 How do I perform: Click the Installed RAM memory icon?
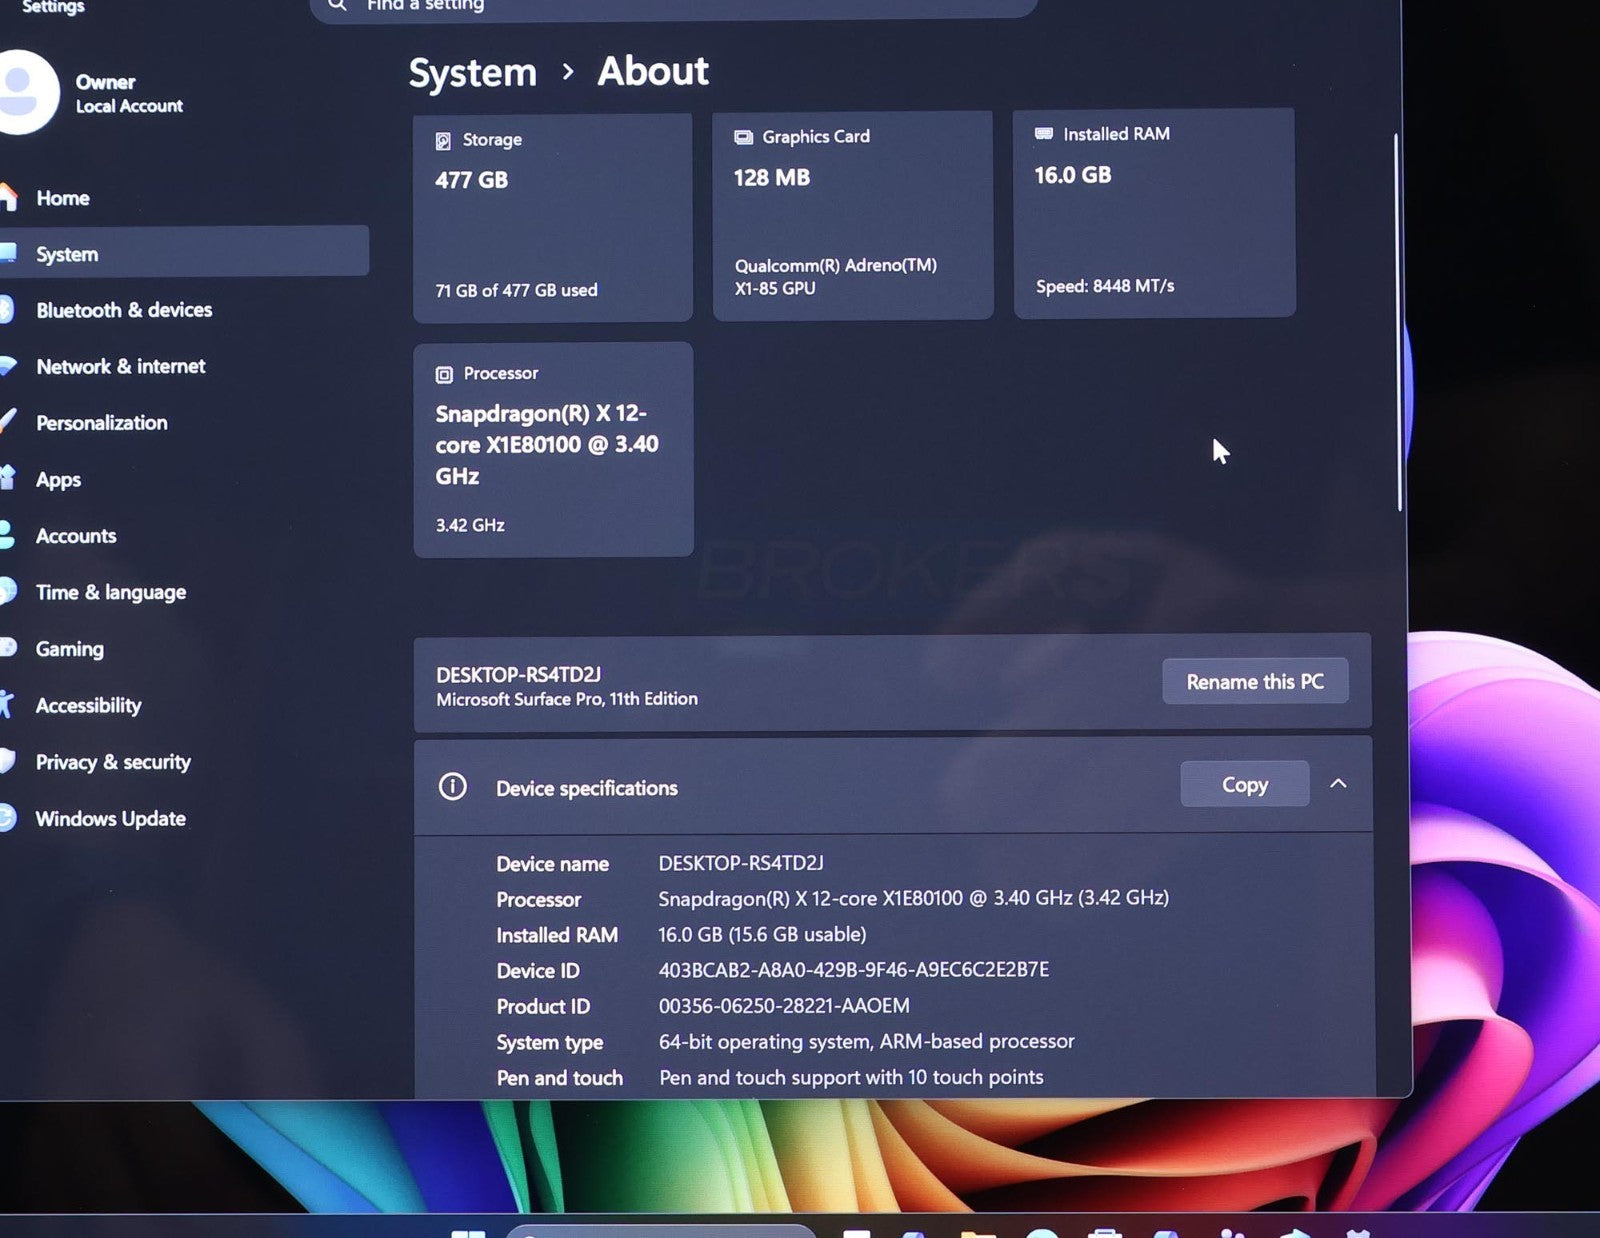[x=1044, y=133]
